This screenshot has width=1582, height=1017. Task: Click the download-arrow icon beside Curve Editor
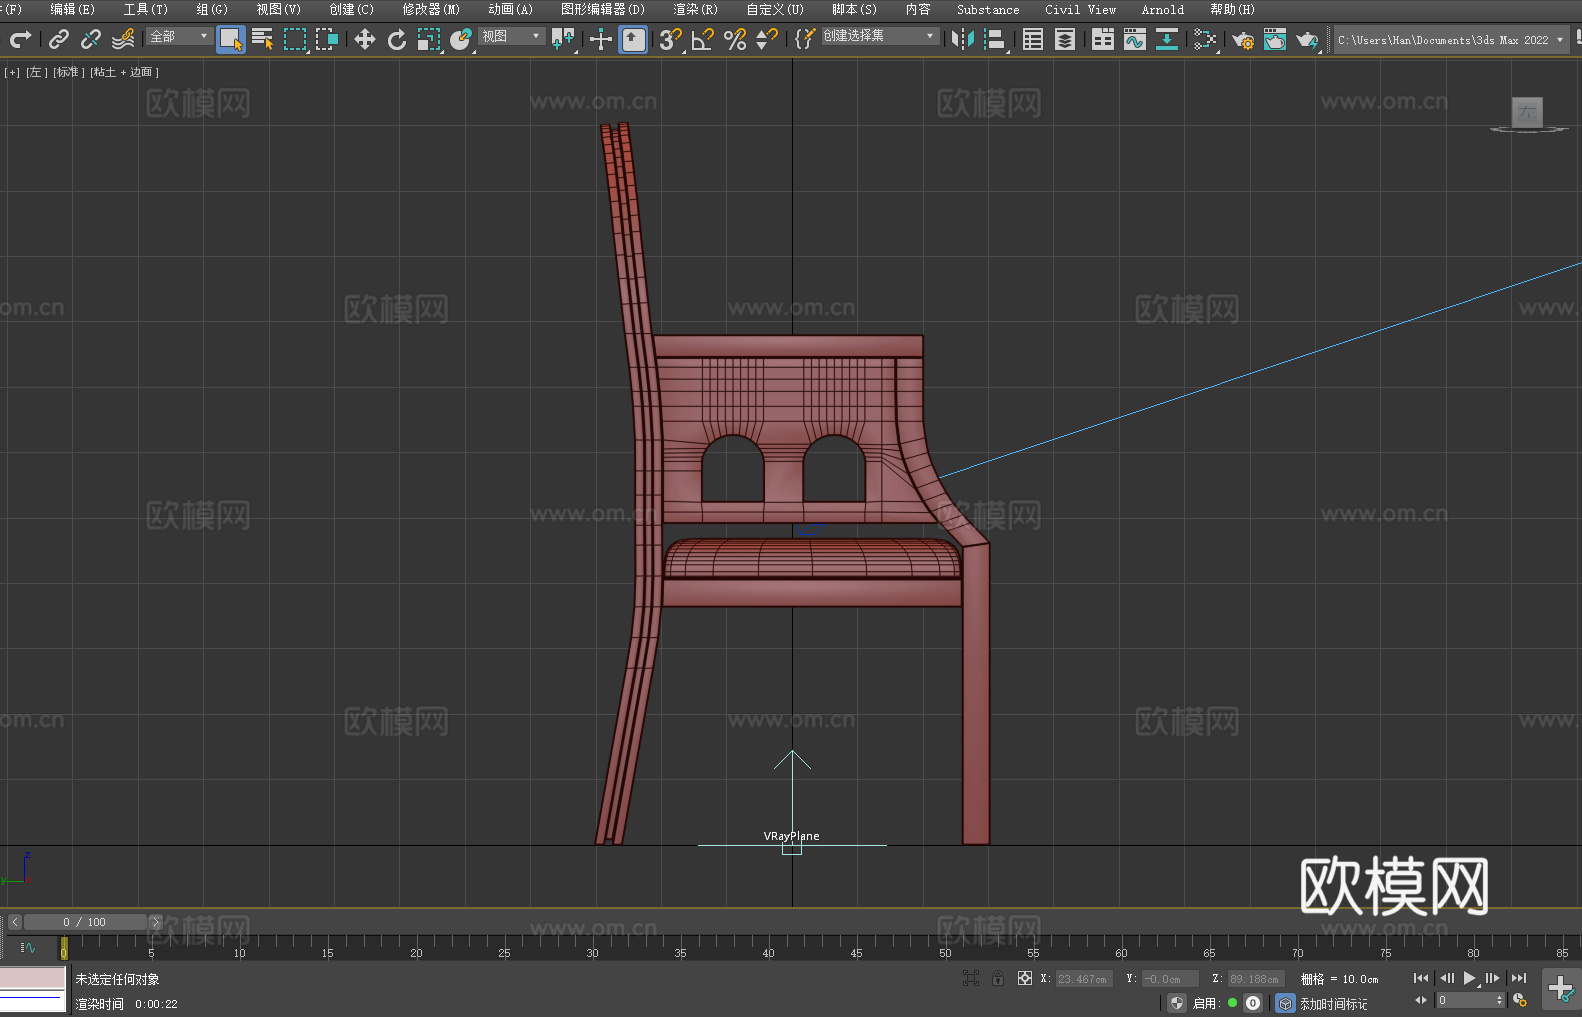click(1167, 39)
